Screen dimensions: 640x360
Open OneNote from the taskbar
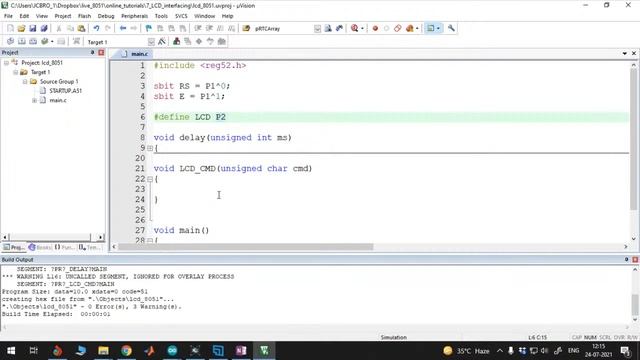pyautogui.click(x=241, y=351)
